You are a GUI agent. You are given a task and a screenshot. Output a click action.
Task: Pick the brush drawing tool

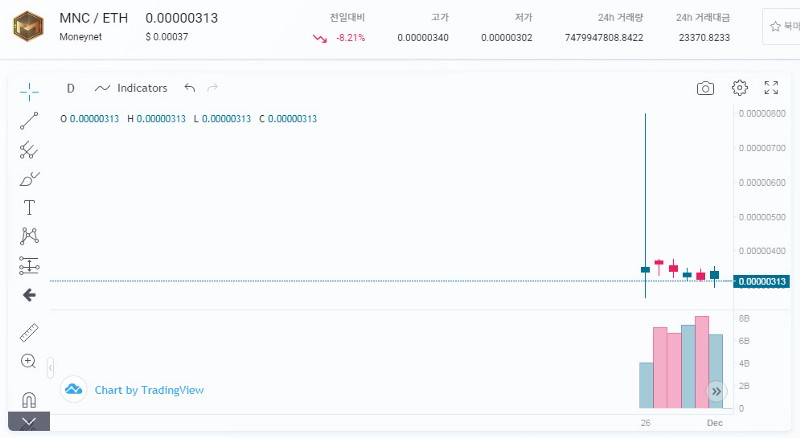tap(29, 179)
